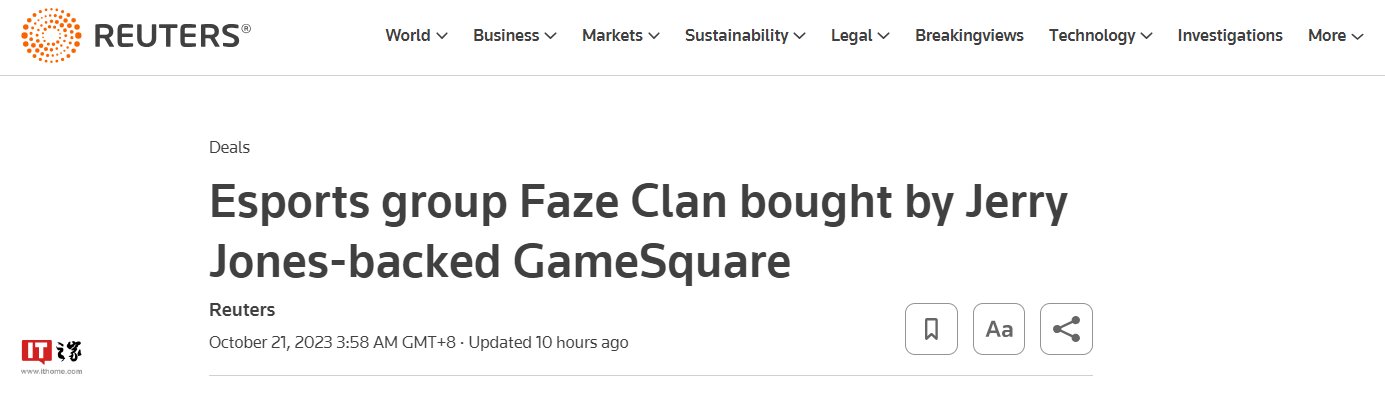Expand the Markets dropdown chevron

(x=654, y=36)
